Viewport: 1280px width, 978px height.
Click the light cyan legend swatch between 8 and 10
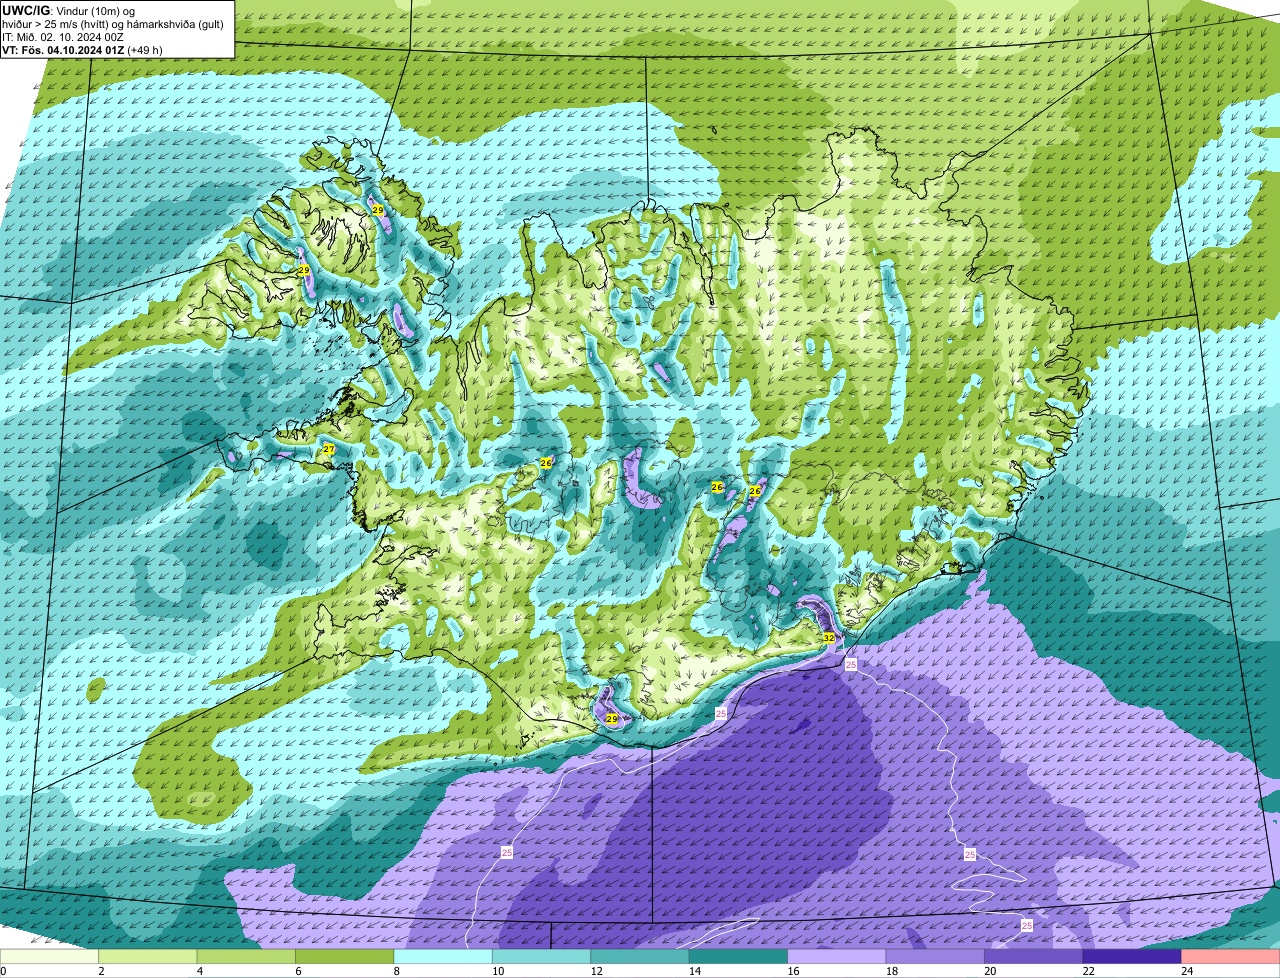tap(443, 957)
